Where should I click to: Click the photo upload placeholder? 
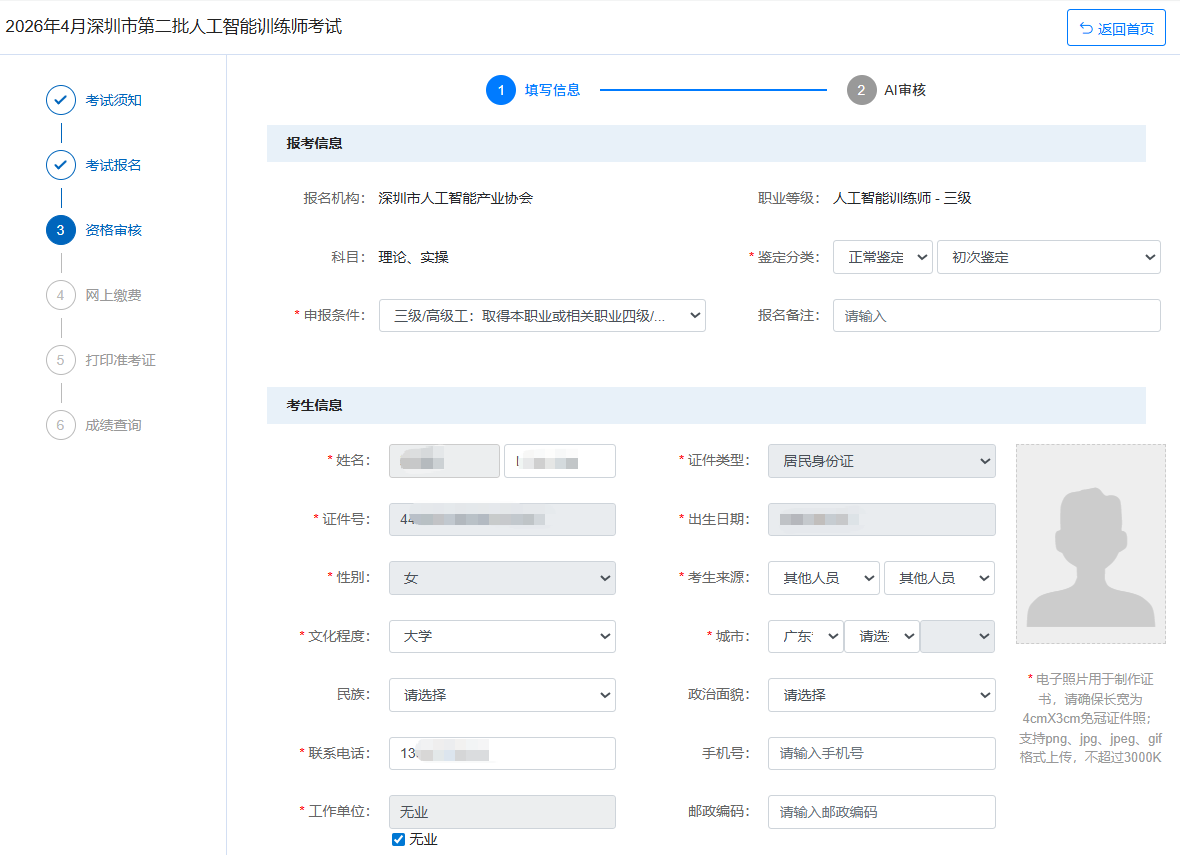tap(1090, 544)
